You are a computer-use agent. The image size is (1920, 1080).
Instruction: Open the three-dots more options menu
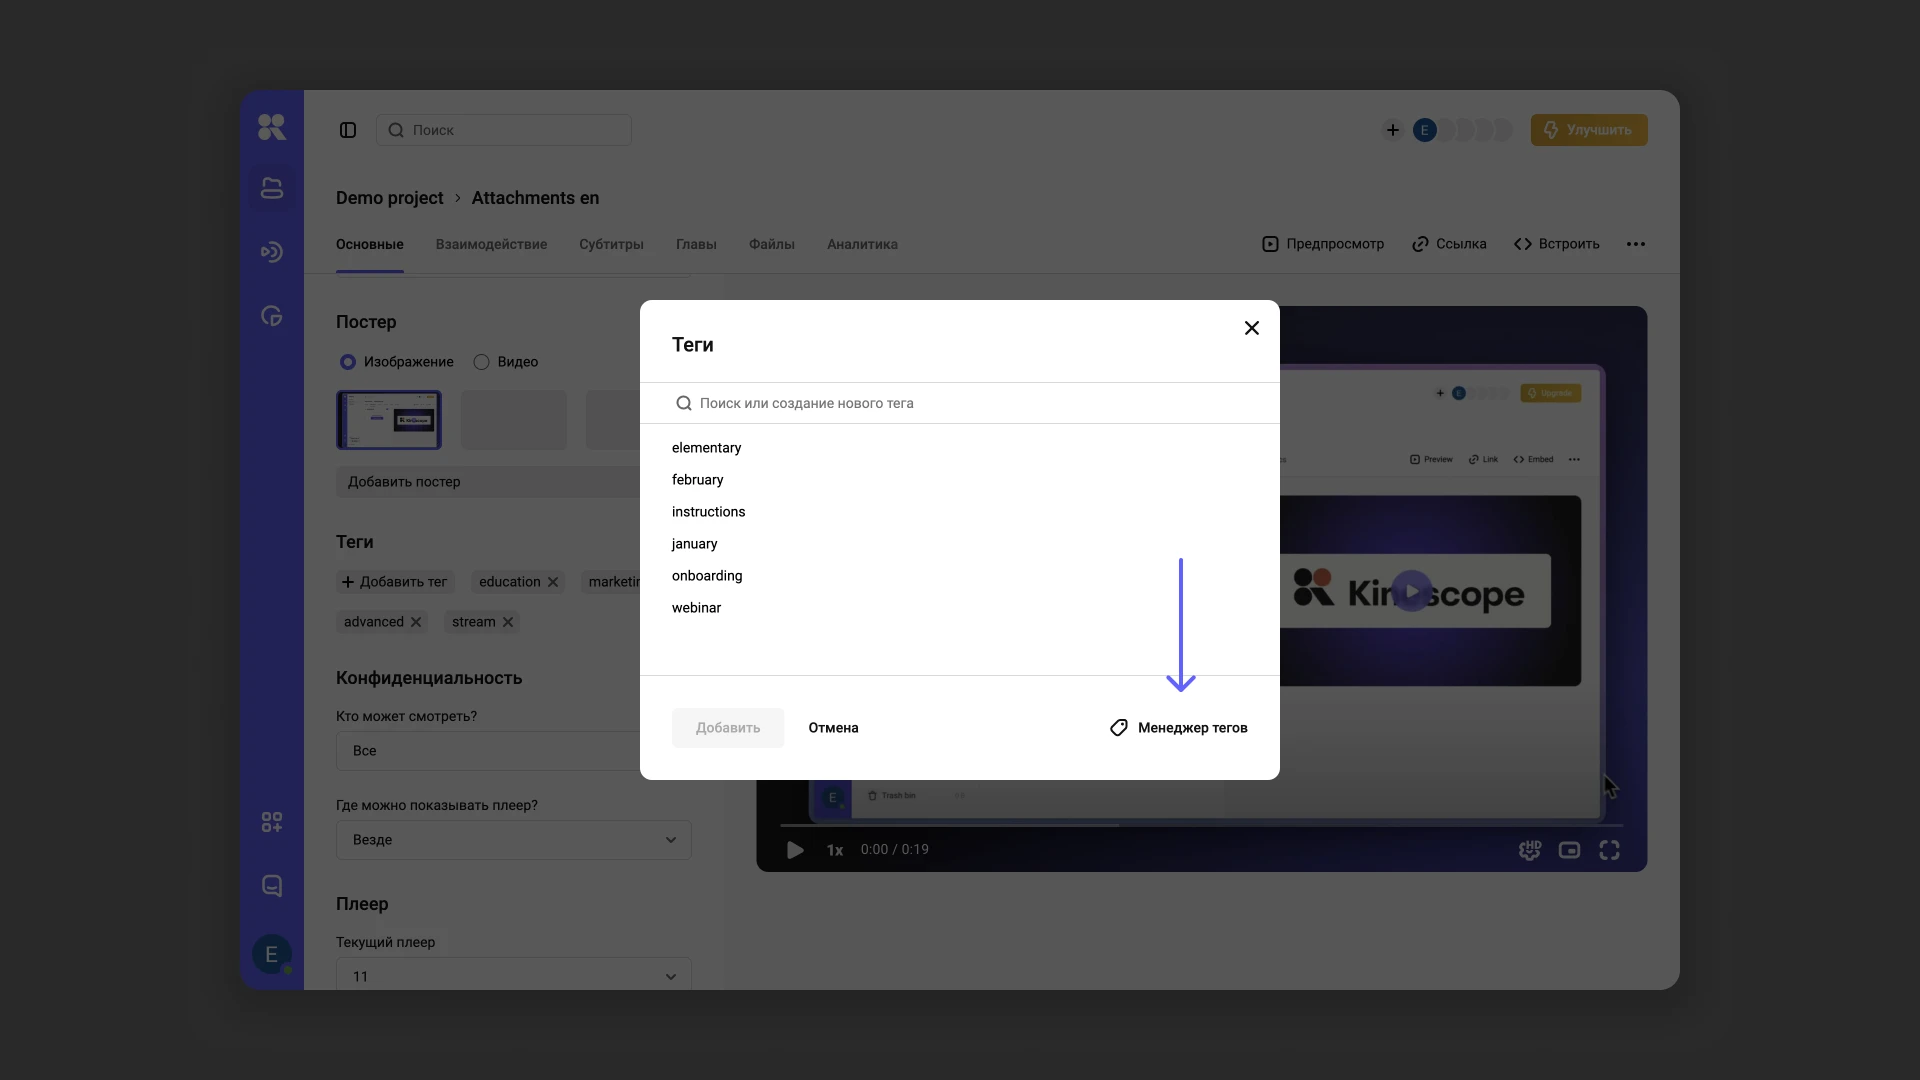point(1636,244)
